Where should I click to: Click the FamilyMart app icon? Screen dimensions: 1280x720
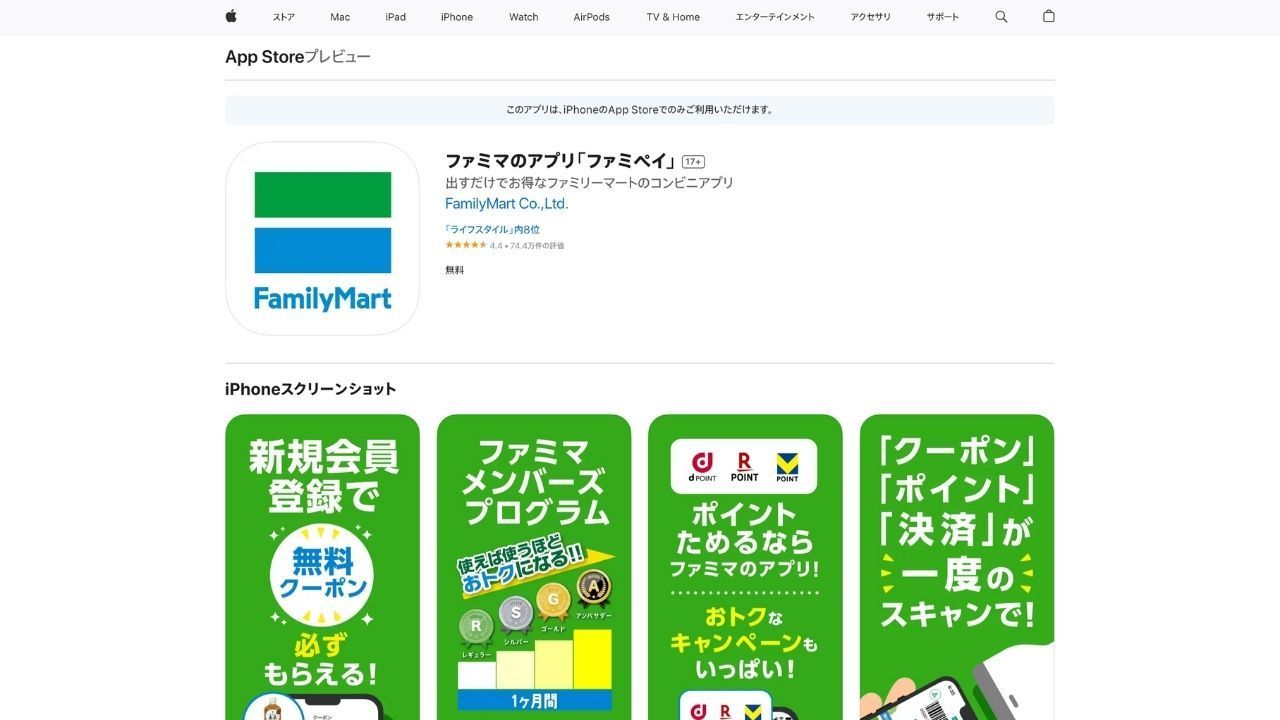322,238
